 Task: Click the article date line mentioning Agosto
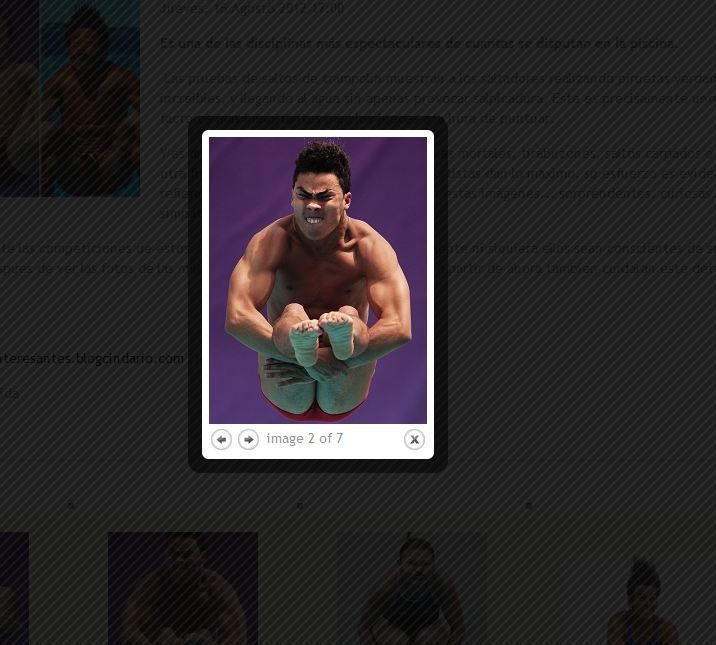coord(253,8)
